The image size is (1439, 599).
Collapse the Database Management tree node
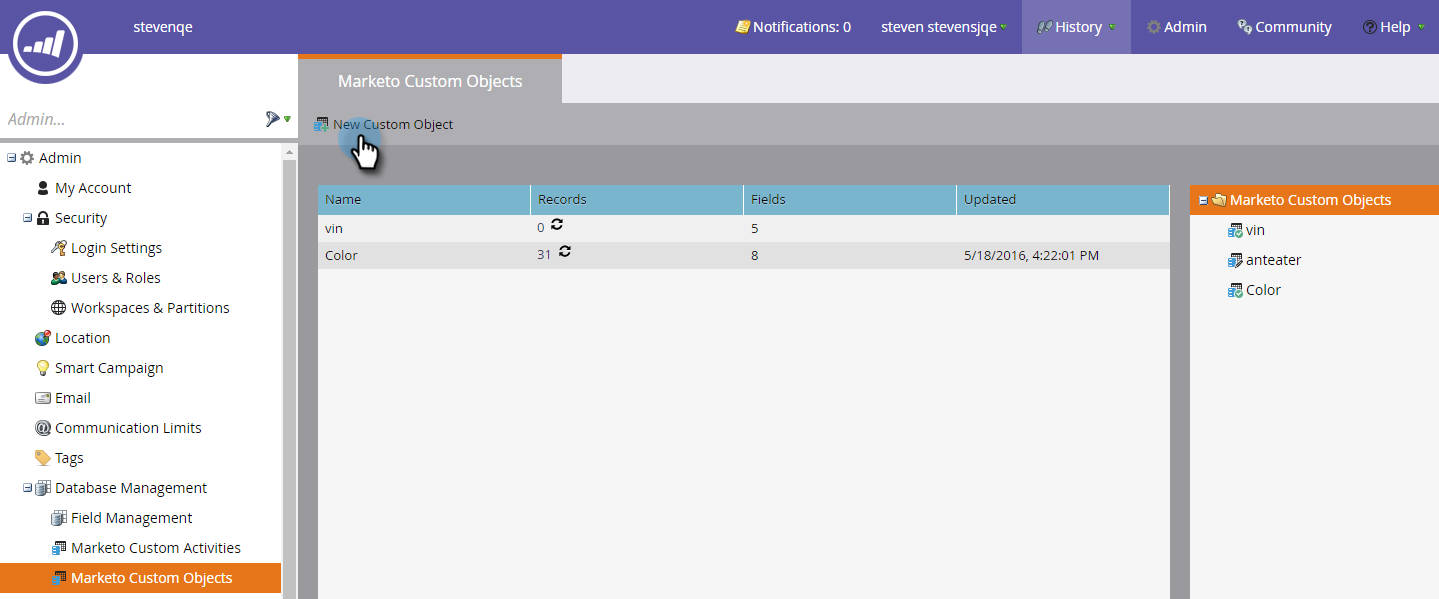coord(27,487)
